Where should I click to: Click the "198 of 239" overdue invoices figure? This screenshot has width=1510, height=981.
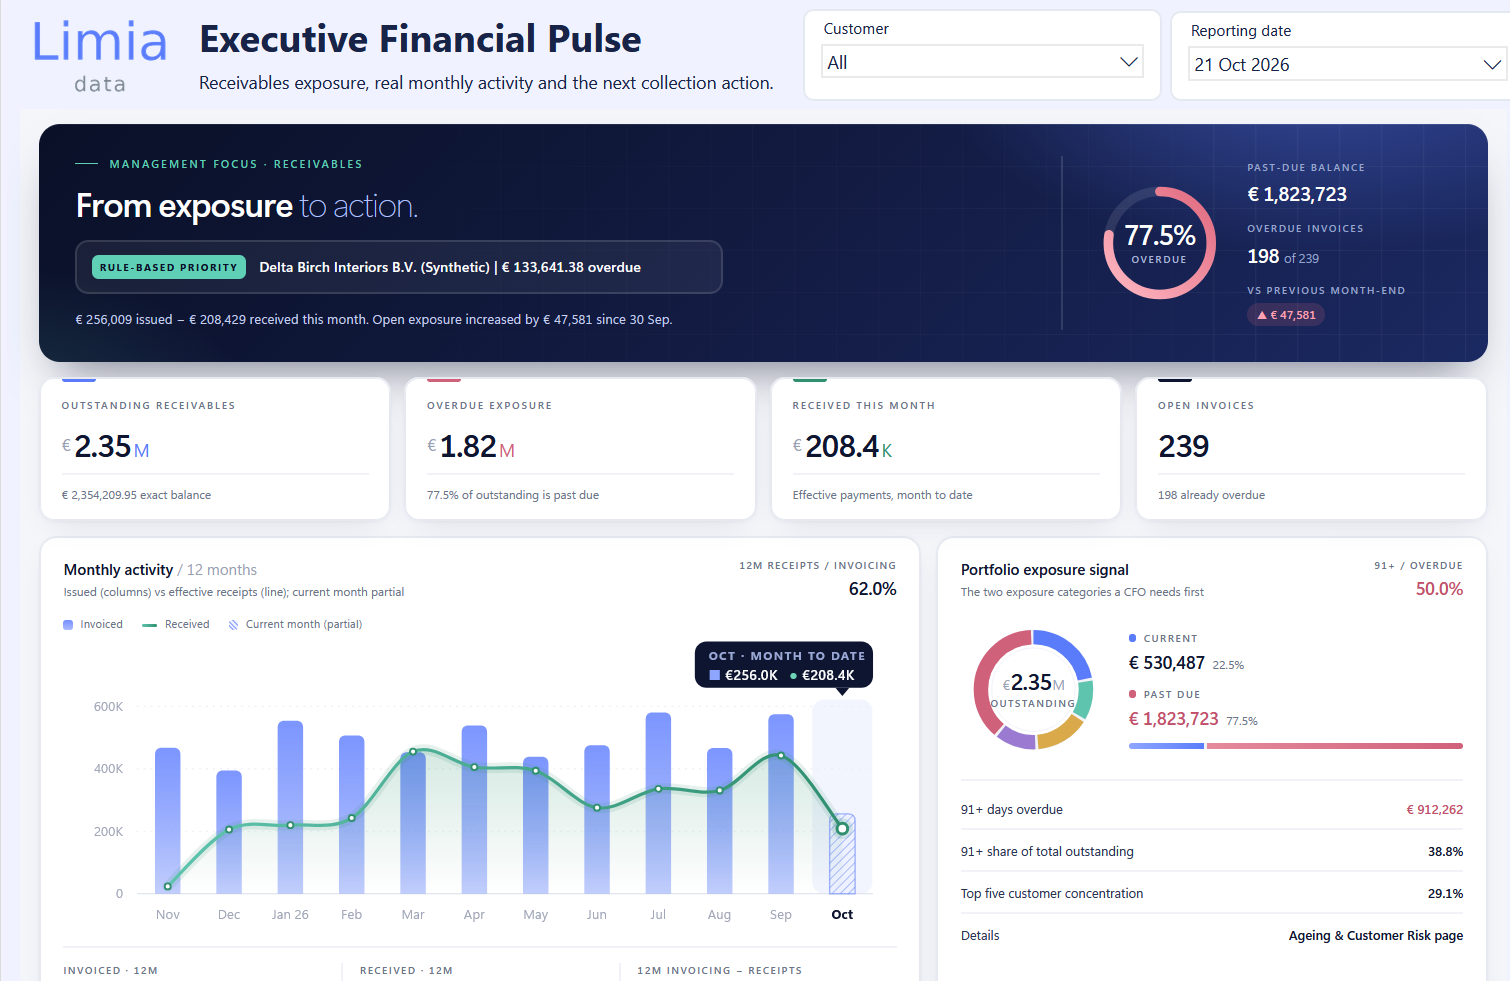(x=1283, y=257)
